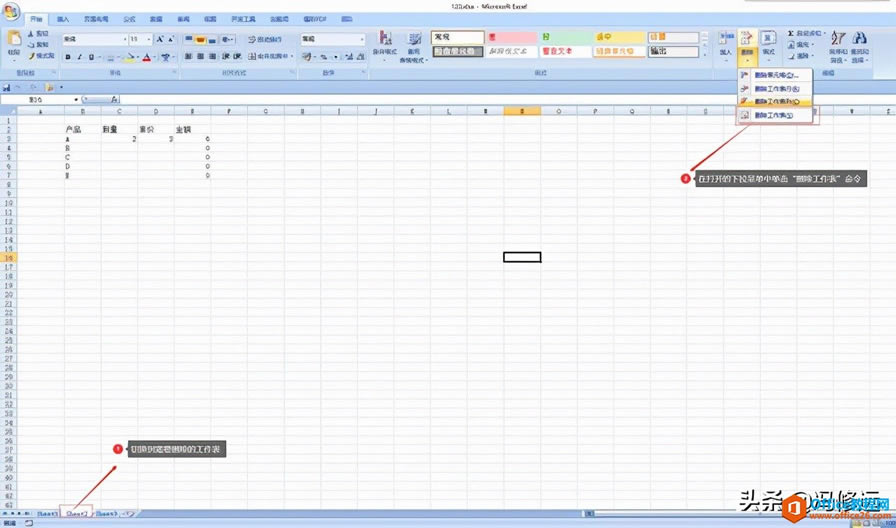Click the Copy button
Viewport: 896px width, 528px height.
click(39, 45)
